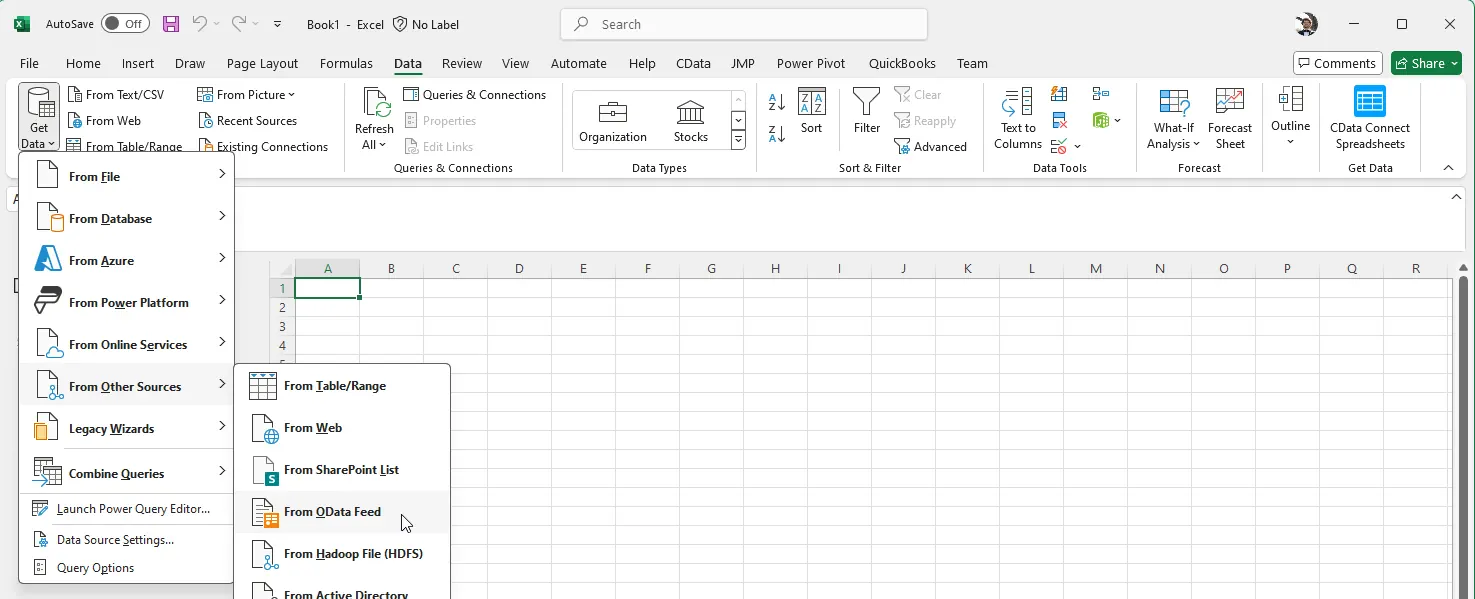Click the Save icon in title bar

tap(171, 24)
